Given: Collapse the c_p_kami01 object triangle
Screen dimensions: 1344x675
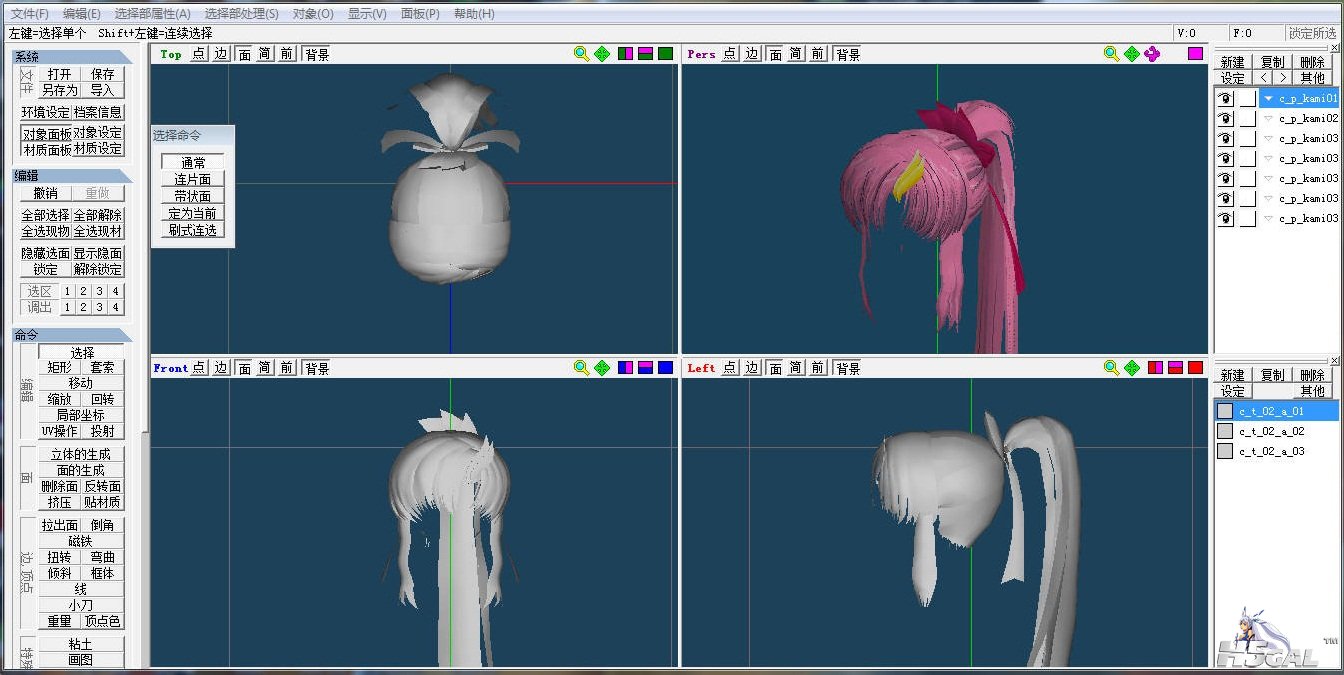Looking at the screenshot, I should (1268, 98).
